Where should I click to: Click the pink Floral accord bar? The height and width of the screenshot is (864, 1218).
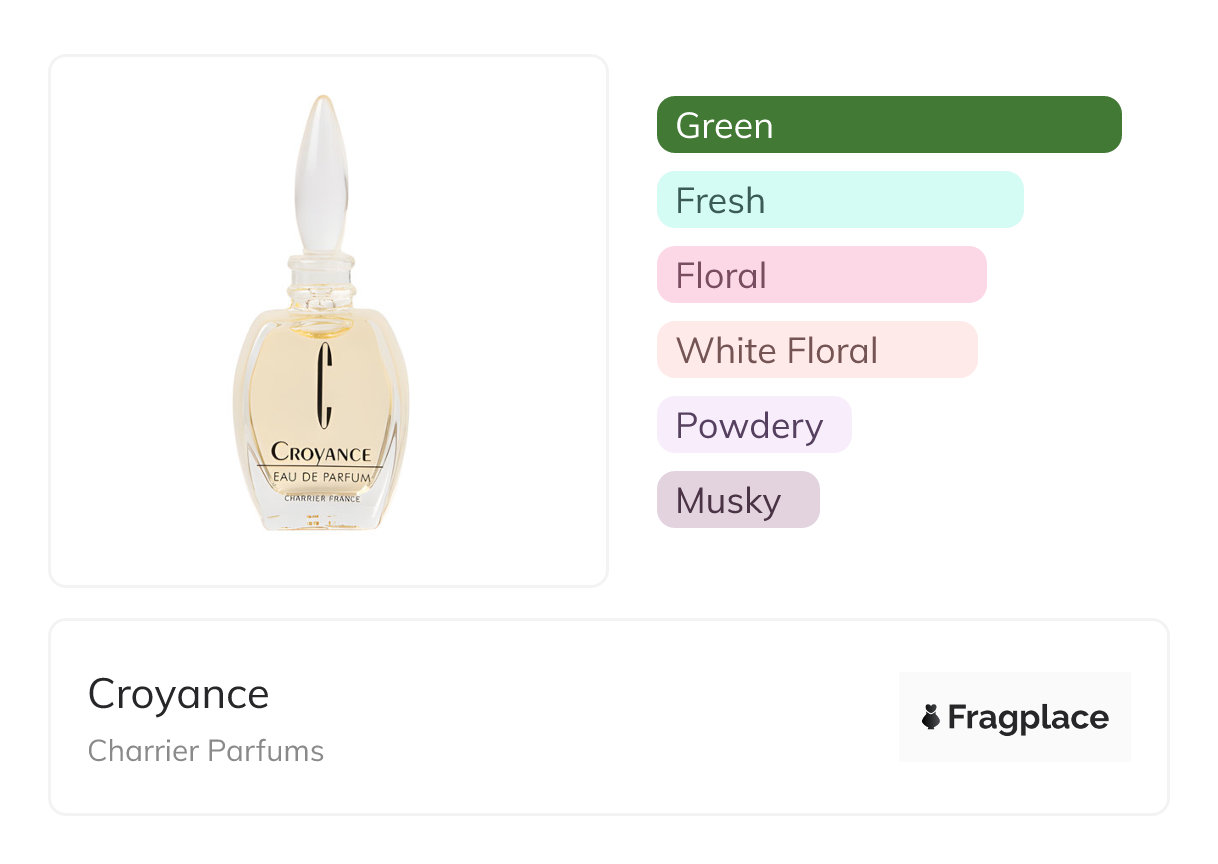point(821,275)
